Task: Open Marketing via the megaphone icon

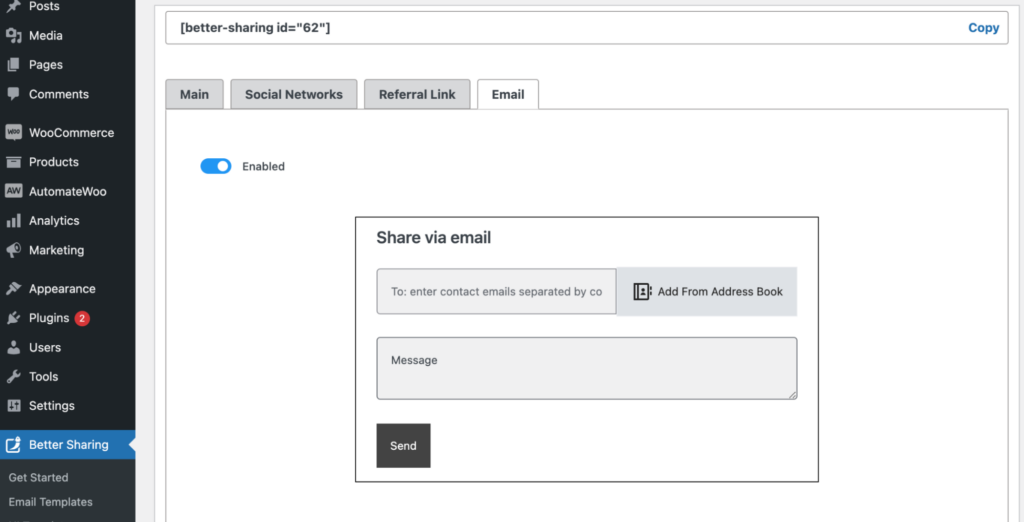Action: [x=14, y=250]
